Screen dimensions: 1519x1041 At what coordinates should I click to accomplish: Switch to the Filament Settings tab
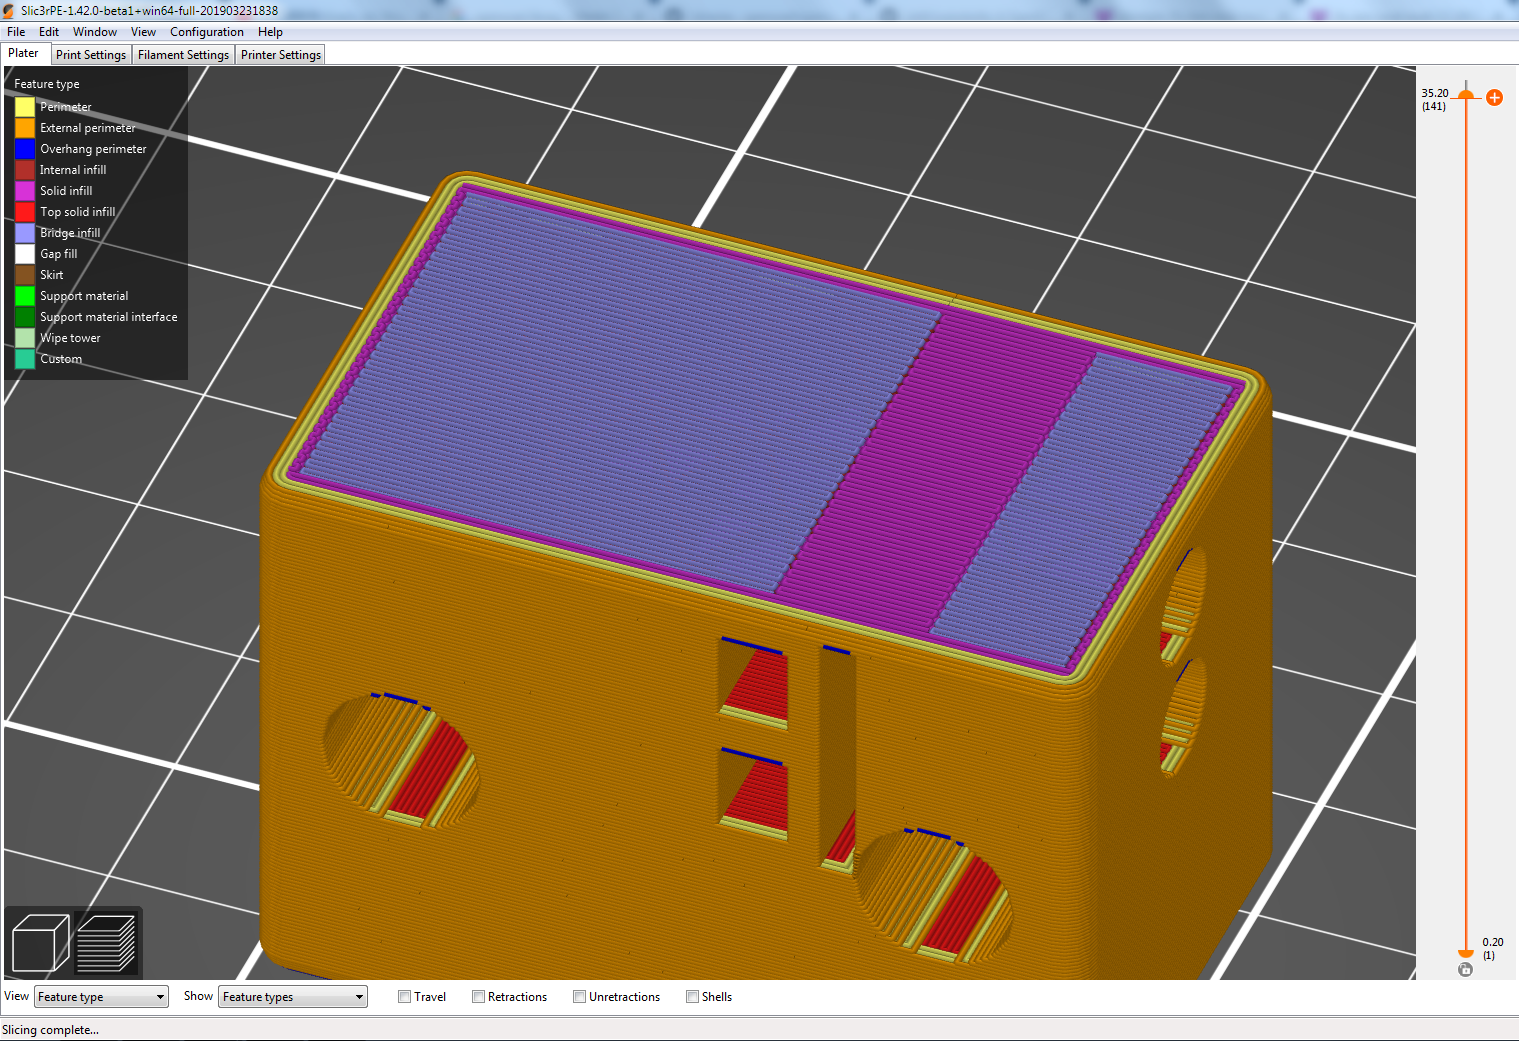click(183, 54)
